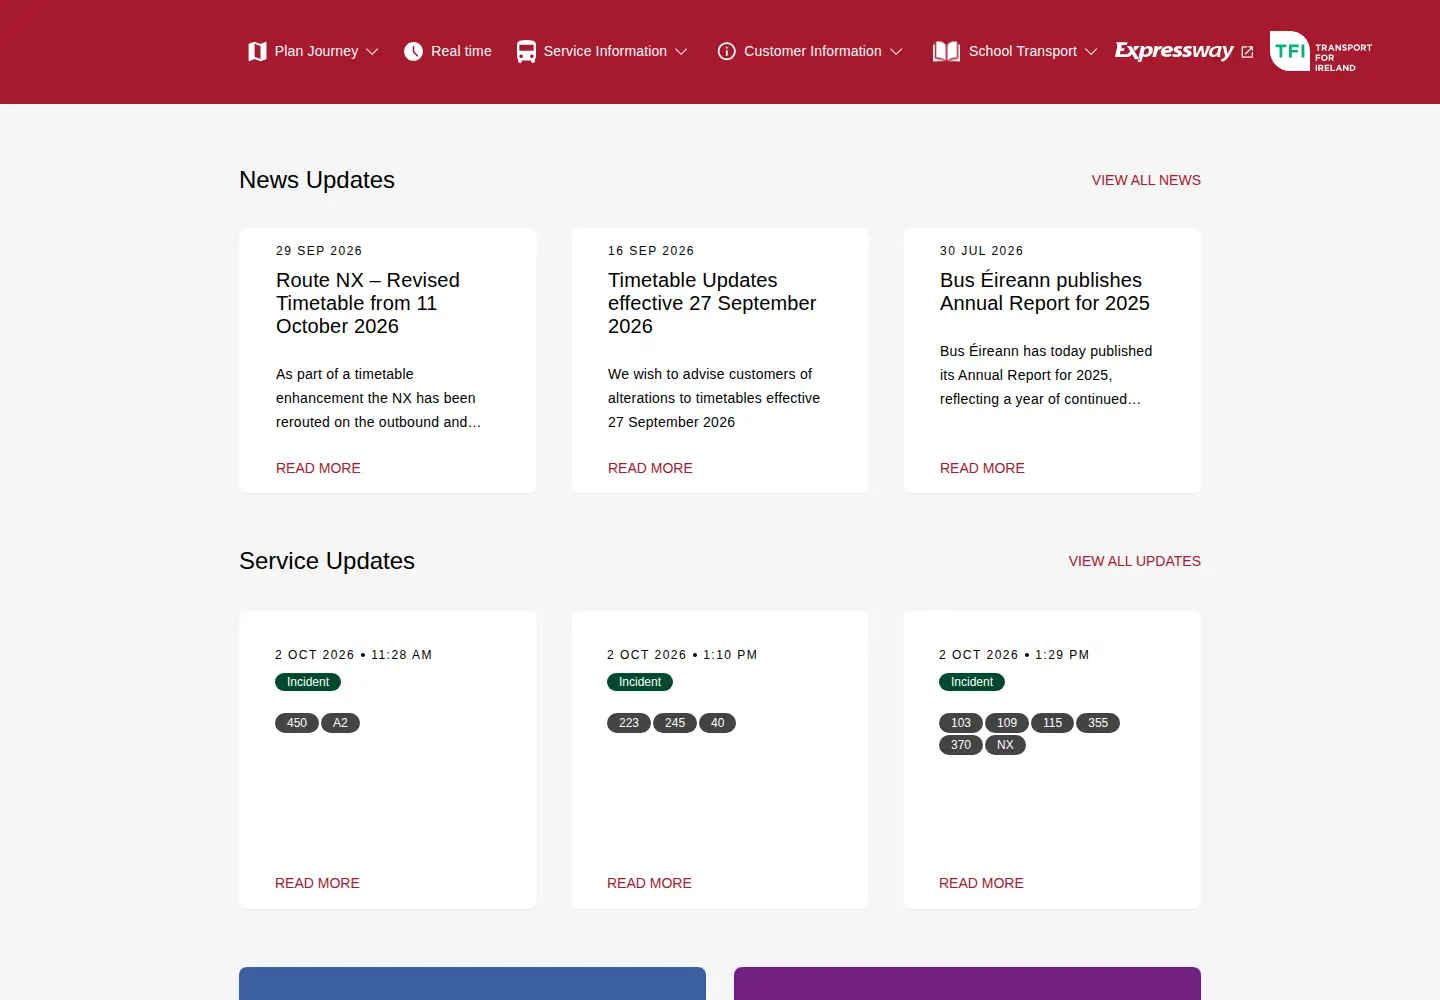1440x1000 pixels.
Task: Click the Expressway external link icon
Action: [x=1247, y=52]
